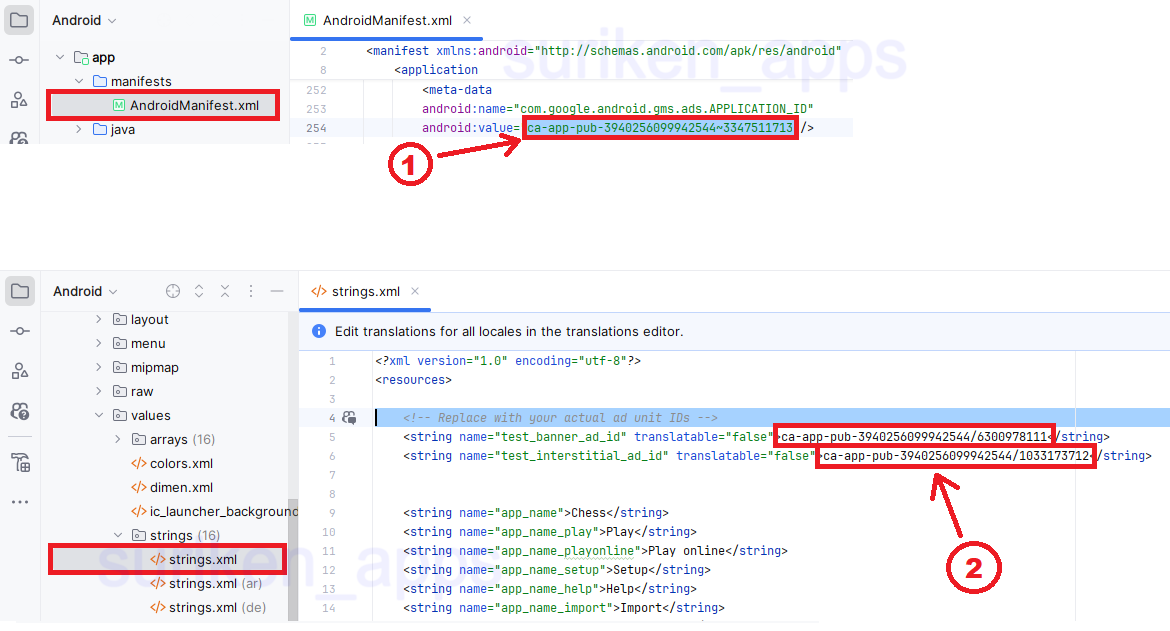Screen dimensions: 1170x631
Task: Expand the mipmap folder
Action: pos(99,367)
